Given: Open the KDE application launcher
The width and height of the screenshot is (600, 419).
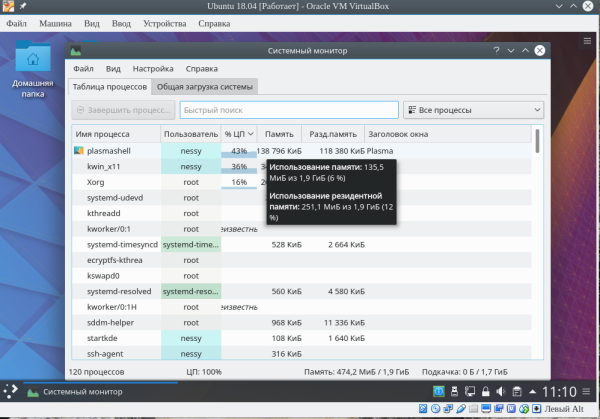Looking at the screenshot, I should (x=11, y=391).
